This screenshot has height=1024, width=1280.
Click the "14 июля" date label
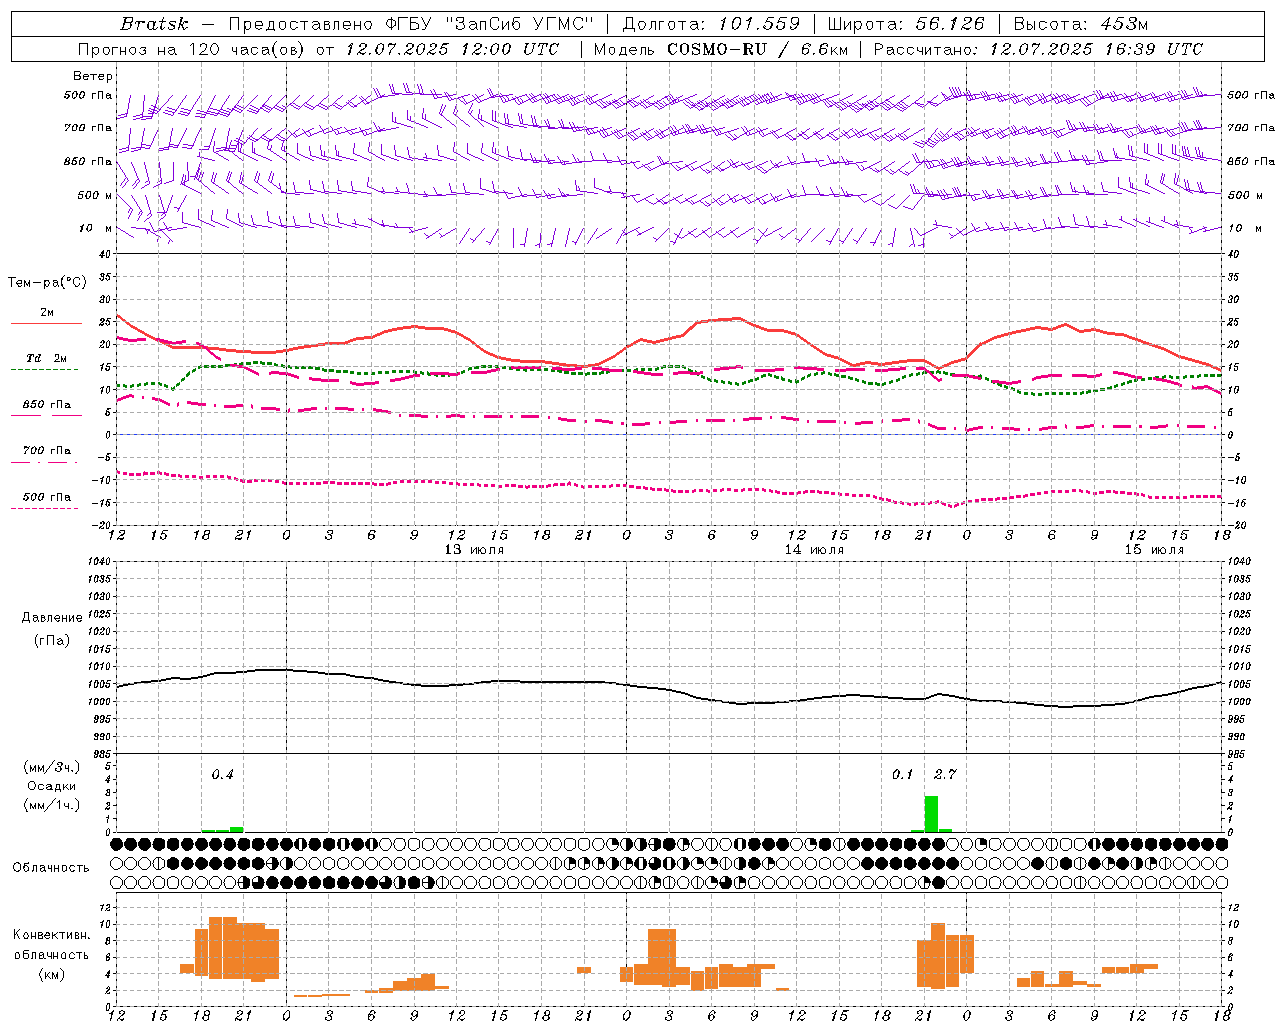click(814, 550)
